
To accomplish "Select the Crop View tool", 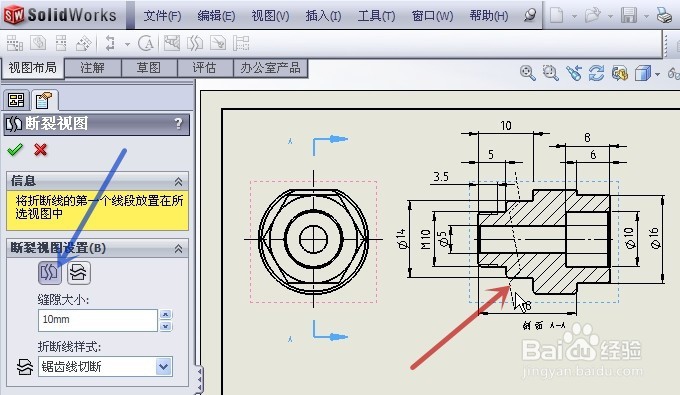I will click(218, 43).
